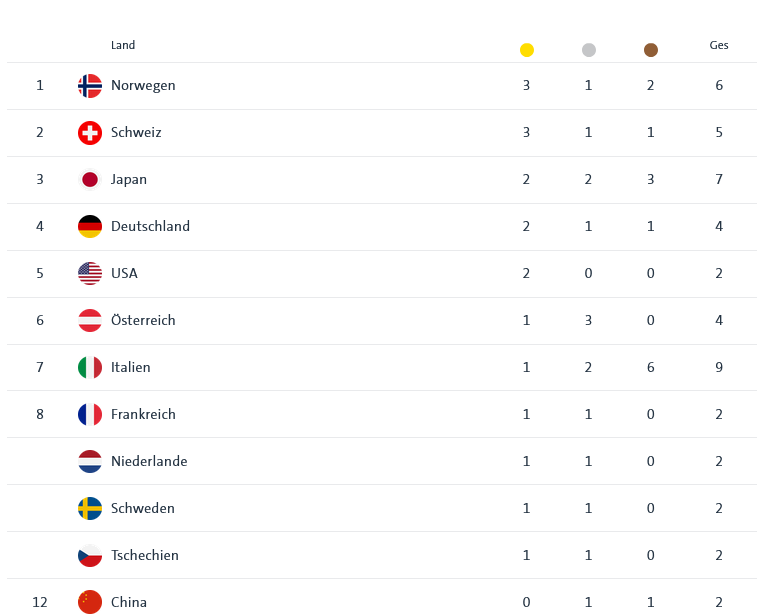Screen dimensions: 783x615
Task: Select Italien's total medal count 9
Action: tap(719, 368)
